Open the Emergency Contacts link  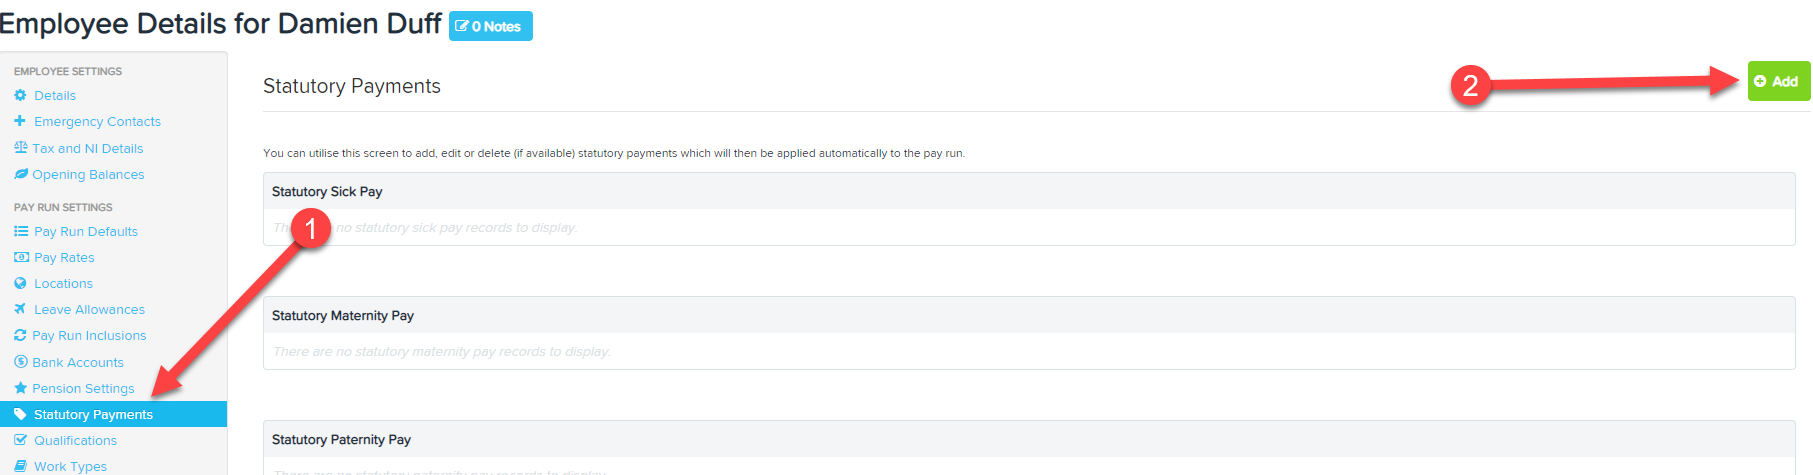point(97,121)
